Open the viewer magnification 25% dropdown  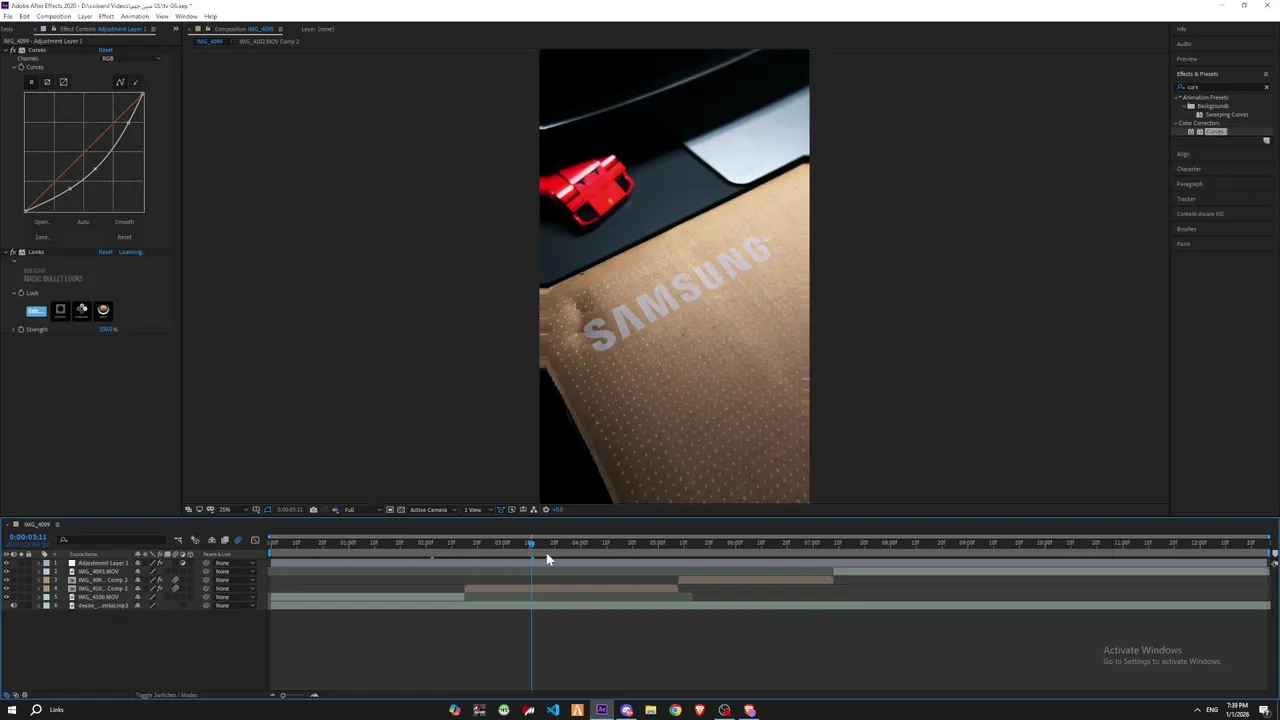[x=234, y=510]
